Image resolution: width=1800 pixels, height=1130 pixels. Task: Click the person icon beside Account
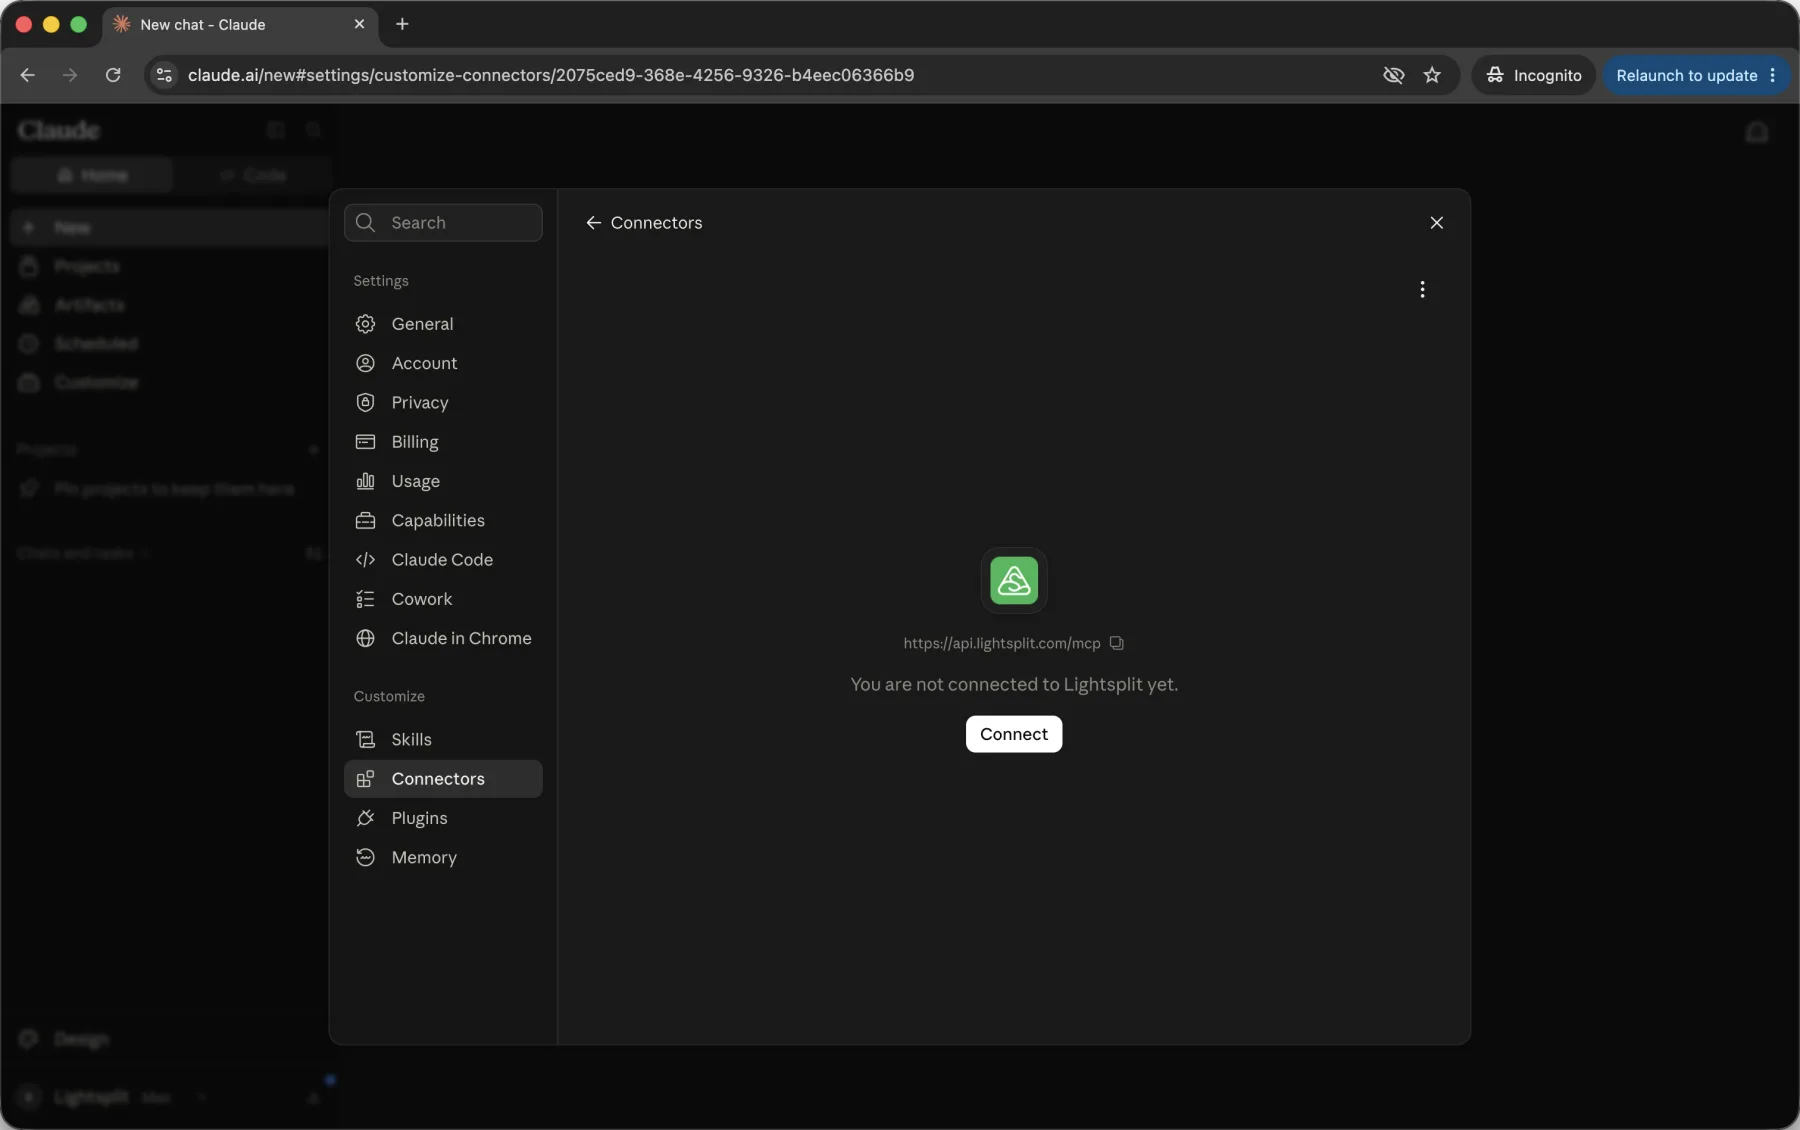(x=365, y=363)
